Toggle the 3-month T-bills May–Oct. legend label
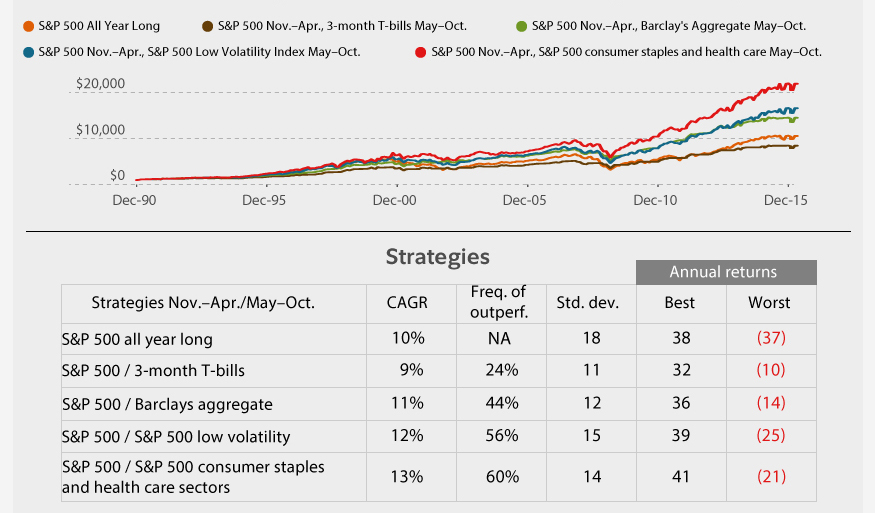 tap(350, 25)
